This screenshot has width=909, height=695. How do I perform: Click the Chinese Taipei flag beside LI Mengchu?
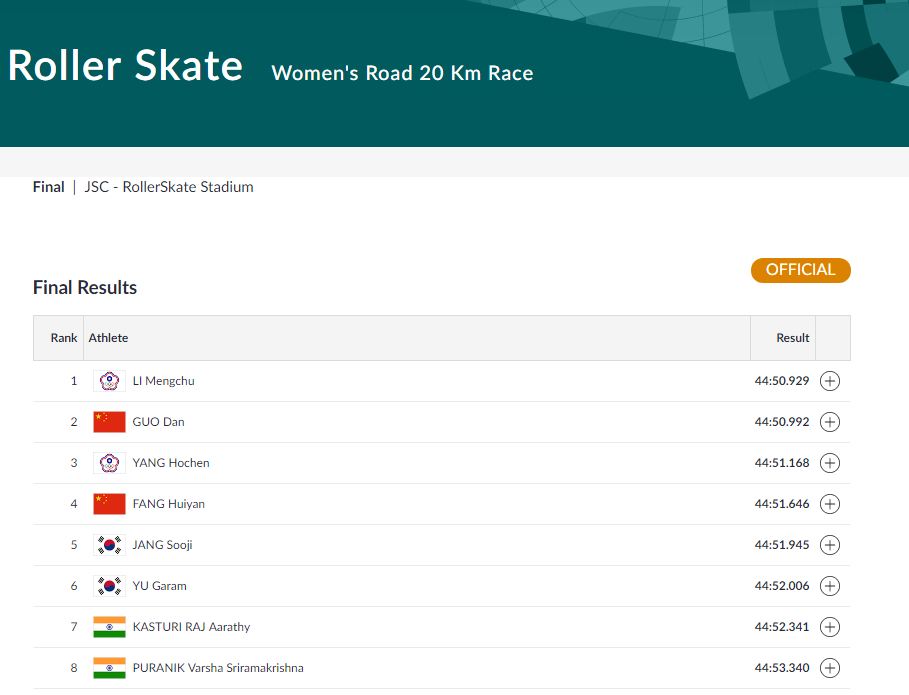click(109, 381)
